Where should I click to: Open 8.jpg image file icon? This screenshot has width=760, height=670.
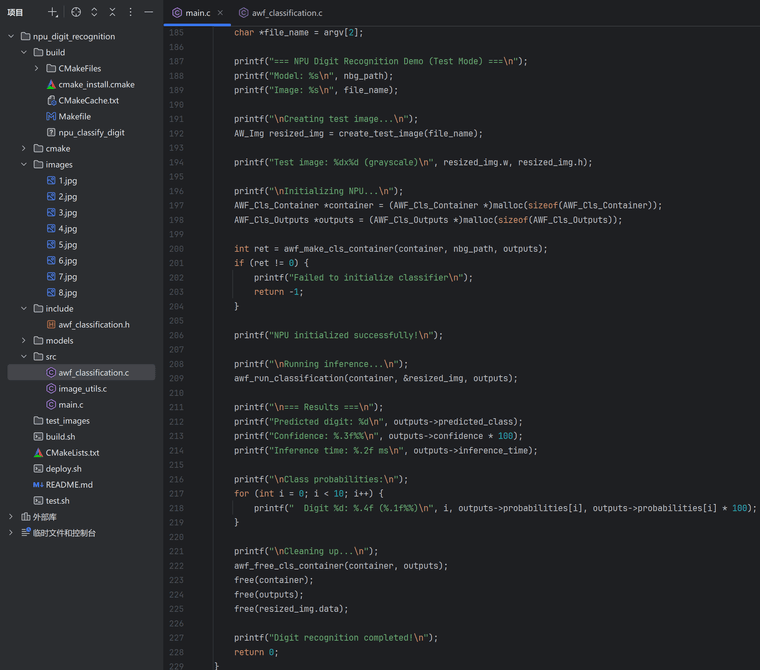click(51, 292)
